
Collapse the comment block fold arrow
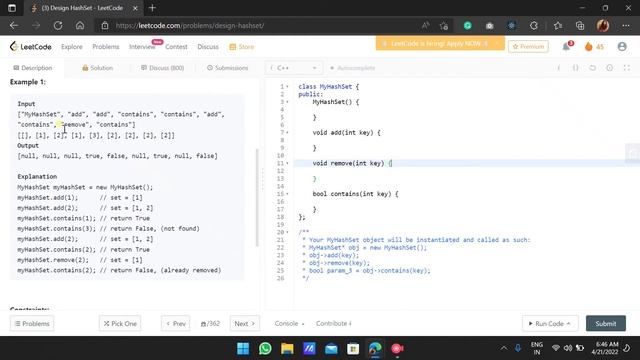(x=287, y=232)
